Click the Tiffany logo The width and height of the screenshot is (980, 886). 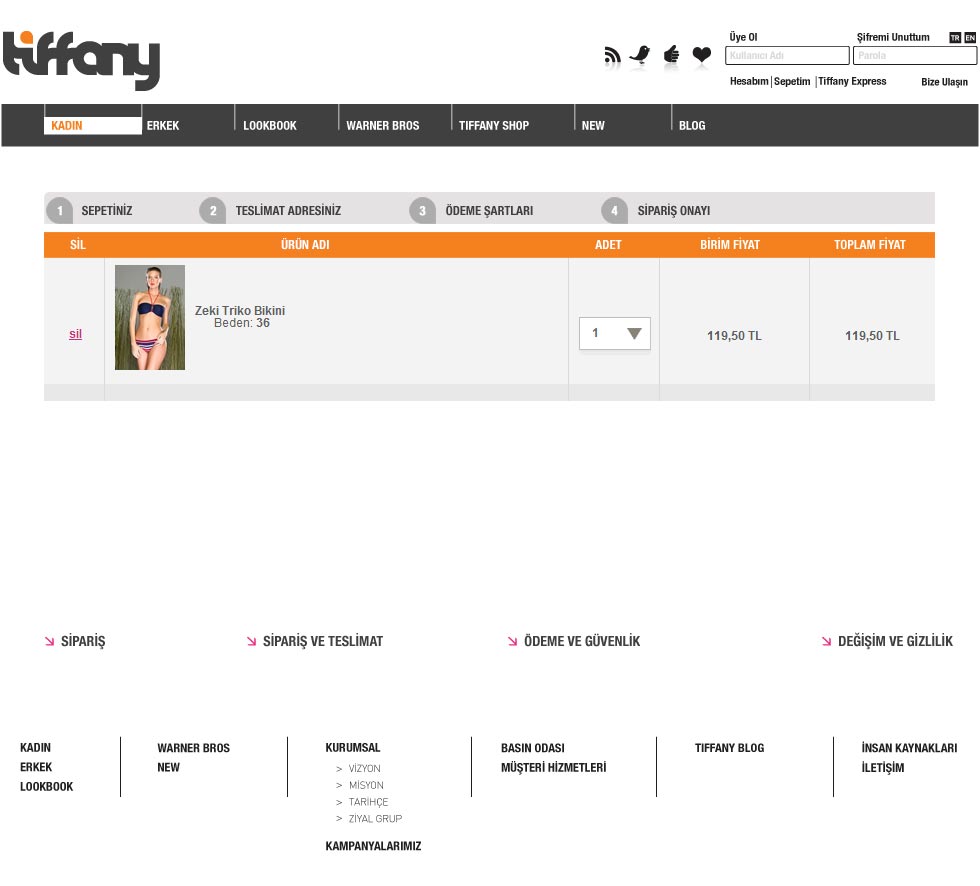pos(82,61)
